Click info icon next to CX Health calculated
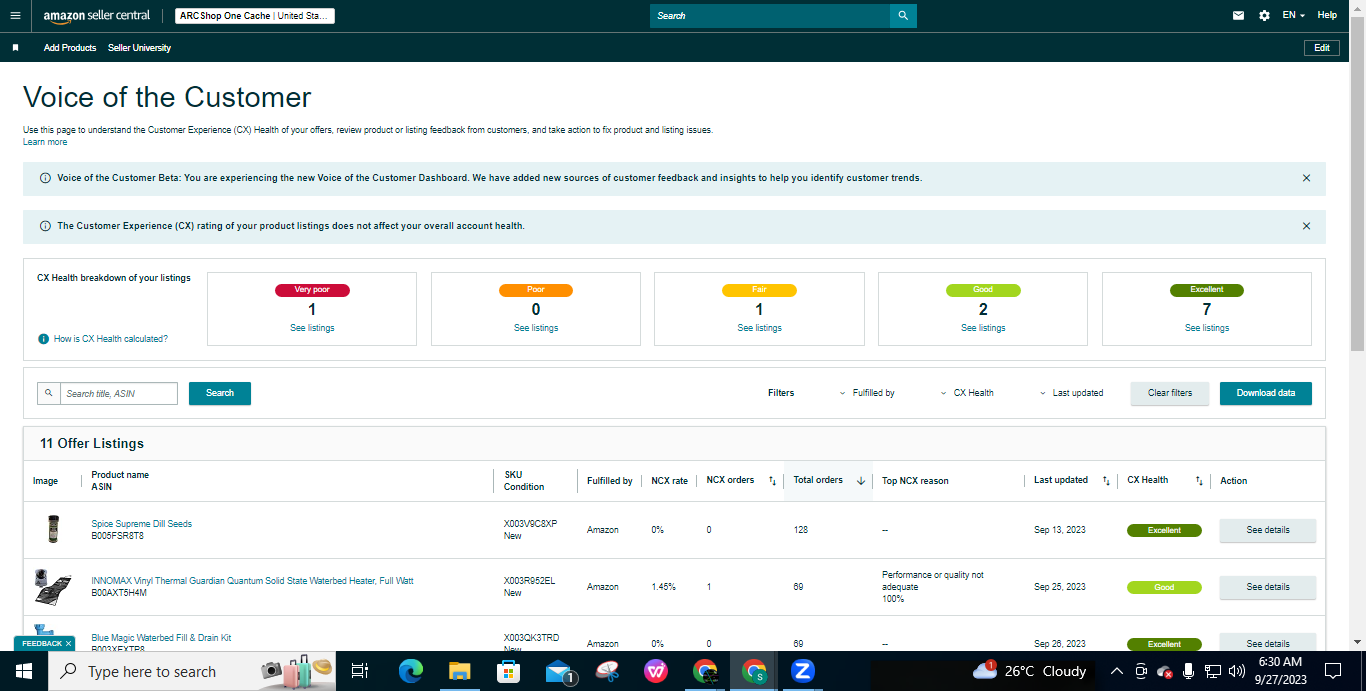 43,339
